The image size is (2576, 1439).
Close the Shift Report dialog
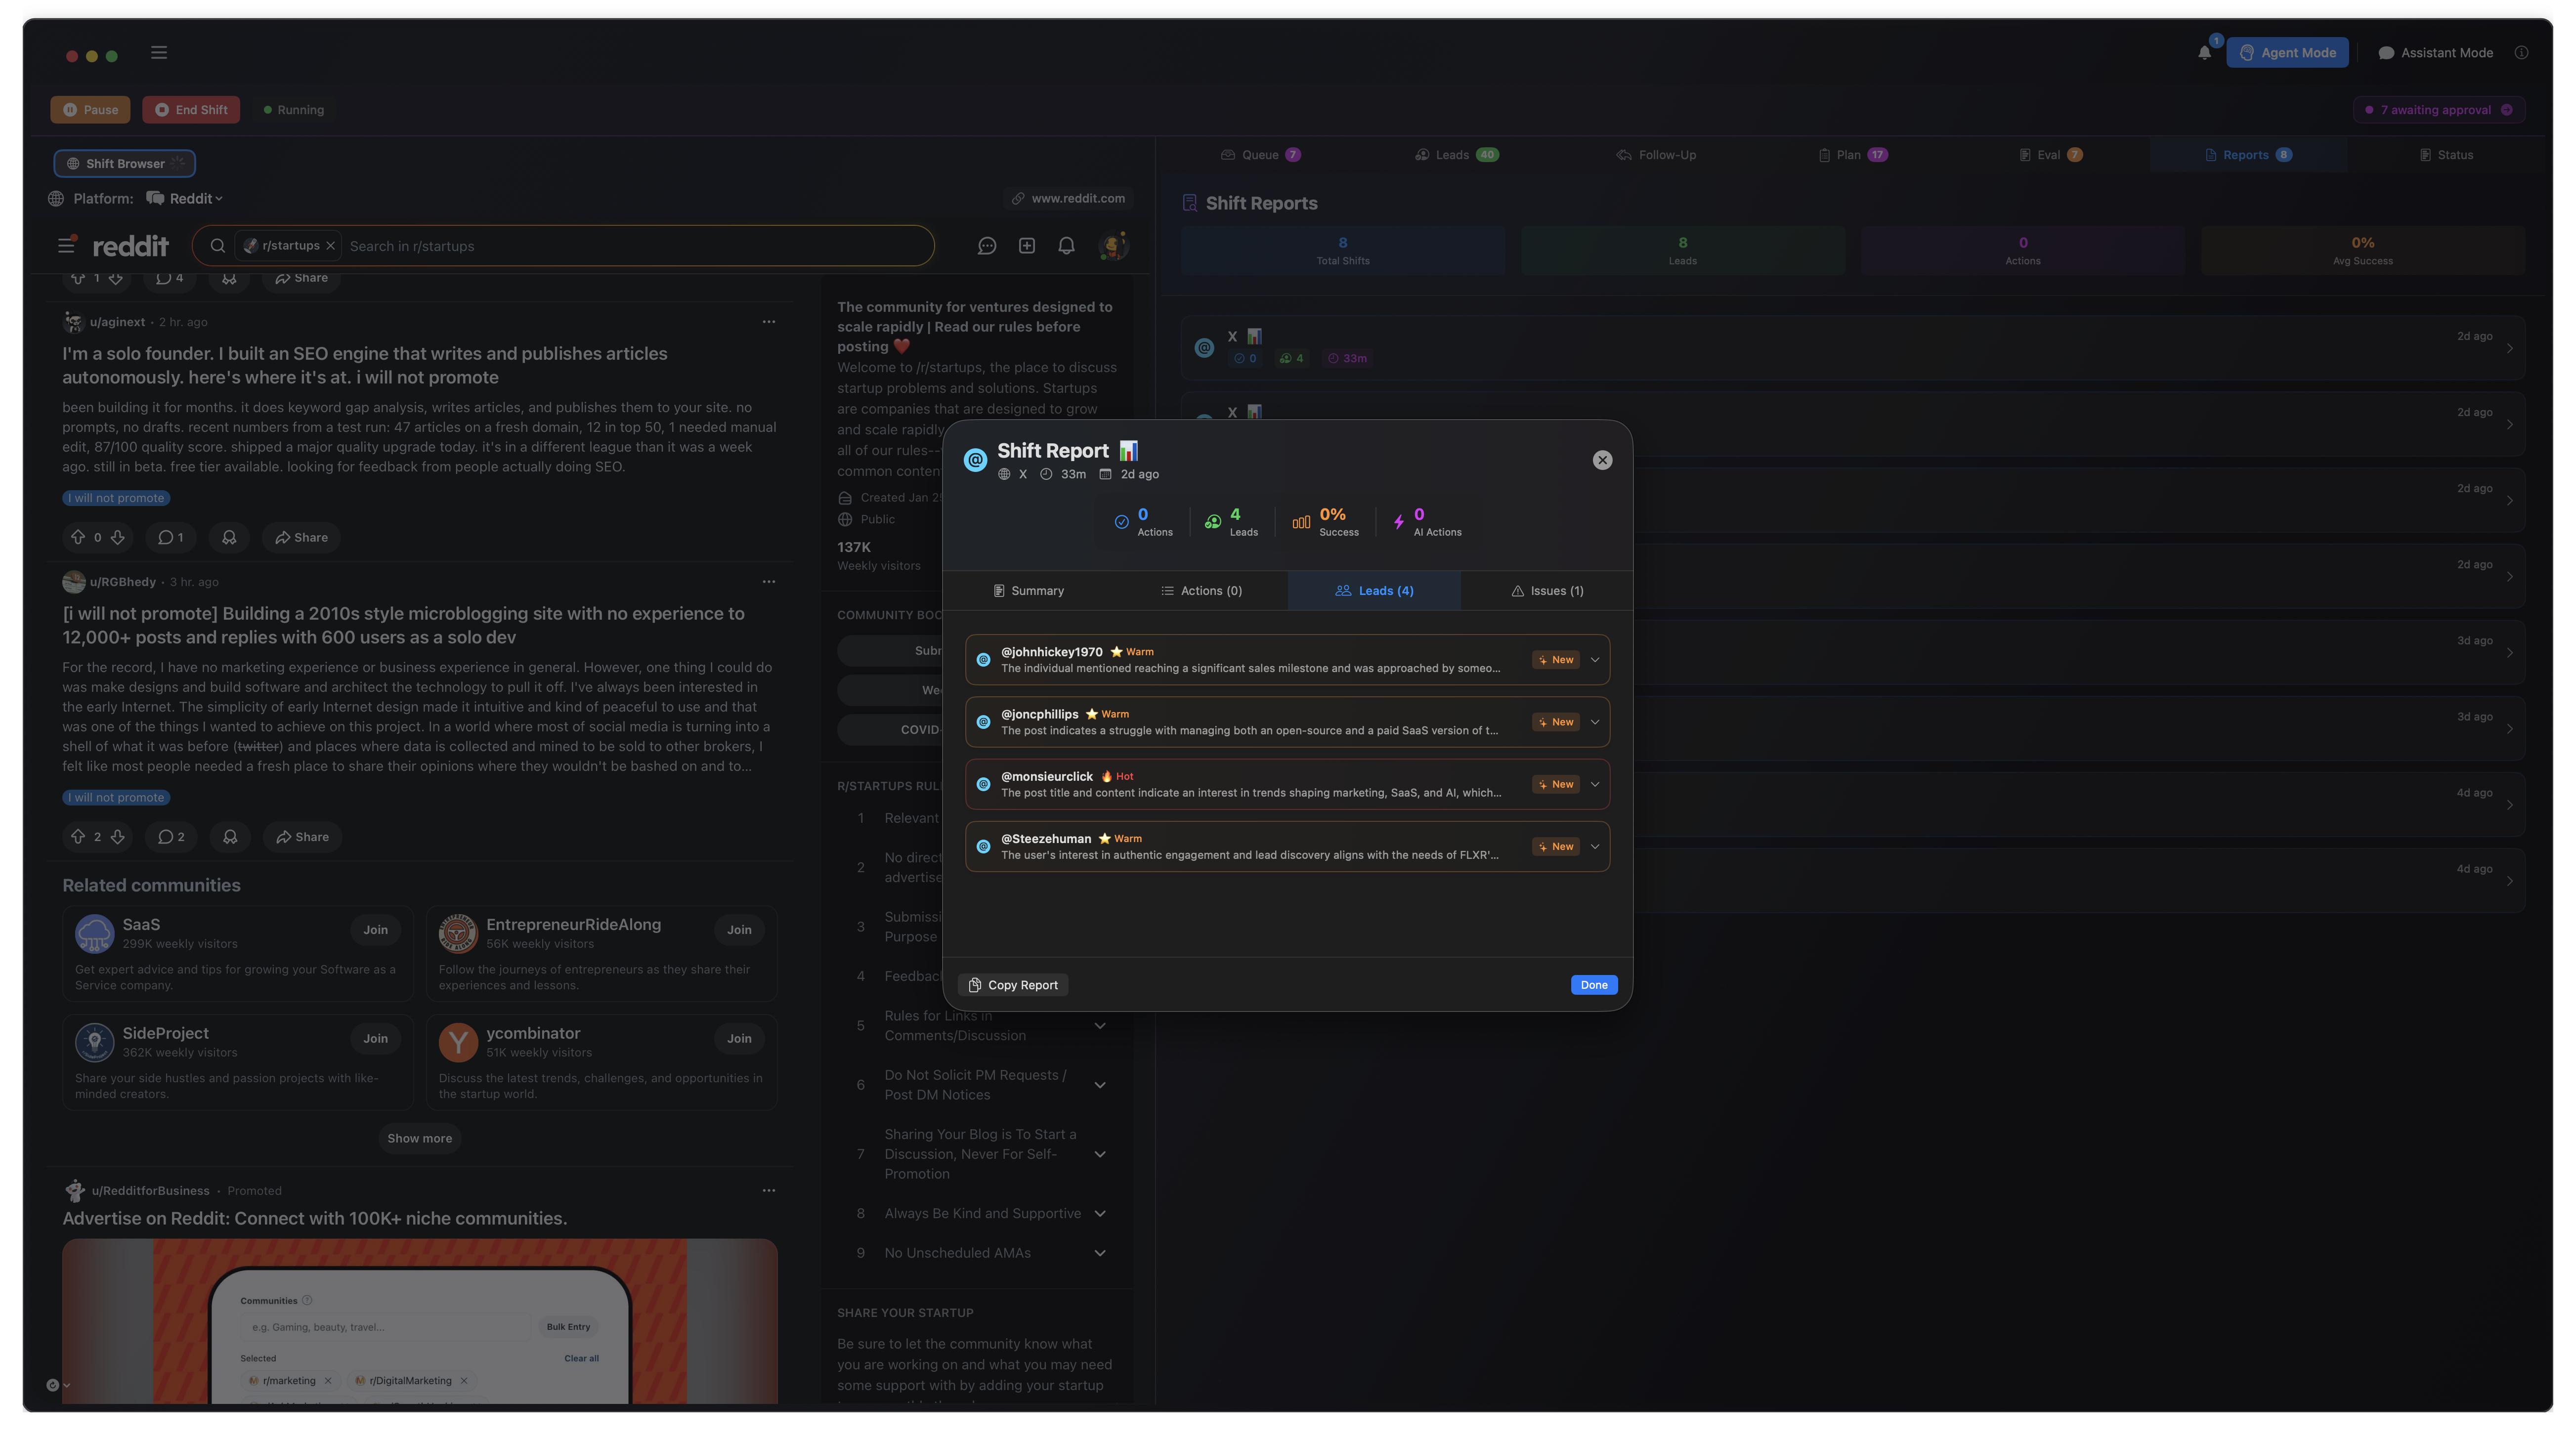[x=1602, y=460]
